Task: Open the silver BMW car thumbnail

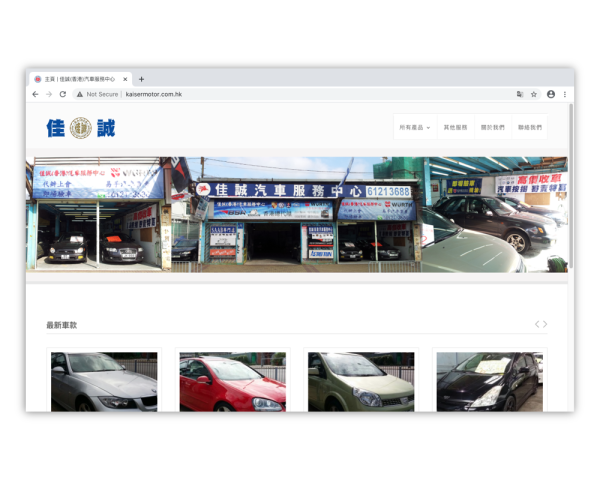Action: (x=104, y=382)
